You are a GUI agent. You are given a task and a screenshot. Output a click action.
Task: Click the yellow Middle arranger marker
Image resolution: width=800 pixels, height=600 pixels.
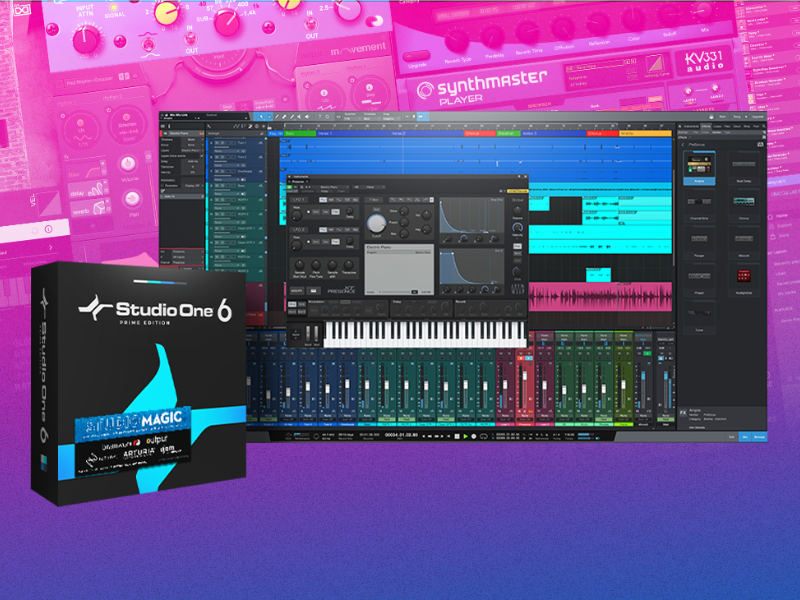(645, 133)
